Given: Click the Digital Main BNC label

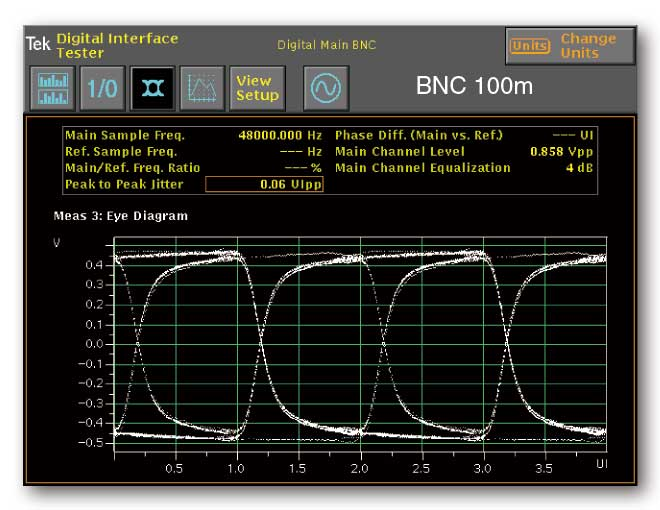Looking at the screenshot, I should [326, 45].
